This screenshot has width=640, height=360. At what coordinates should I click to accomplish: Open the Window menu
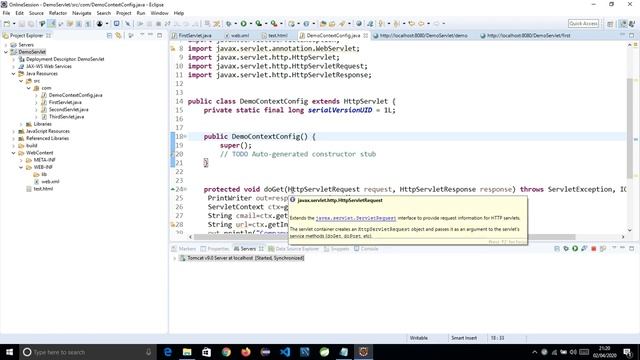159,13
